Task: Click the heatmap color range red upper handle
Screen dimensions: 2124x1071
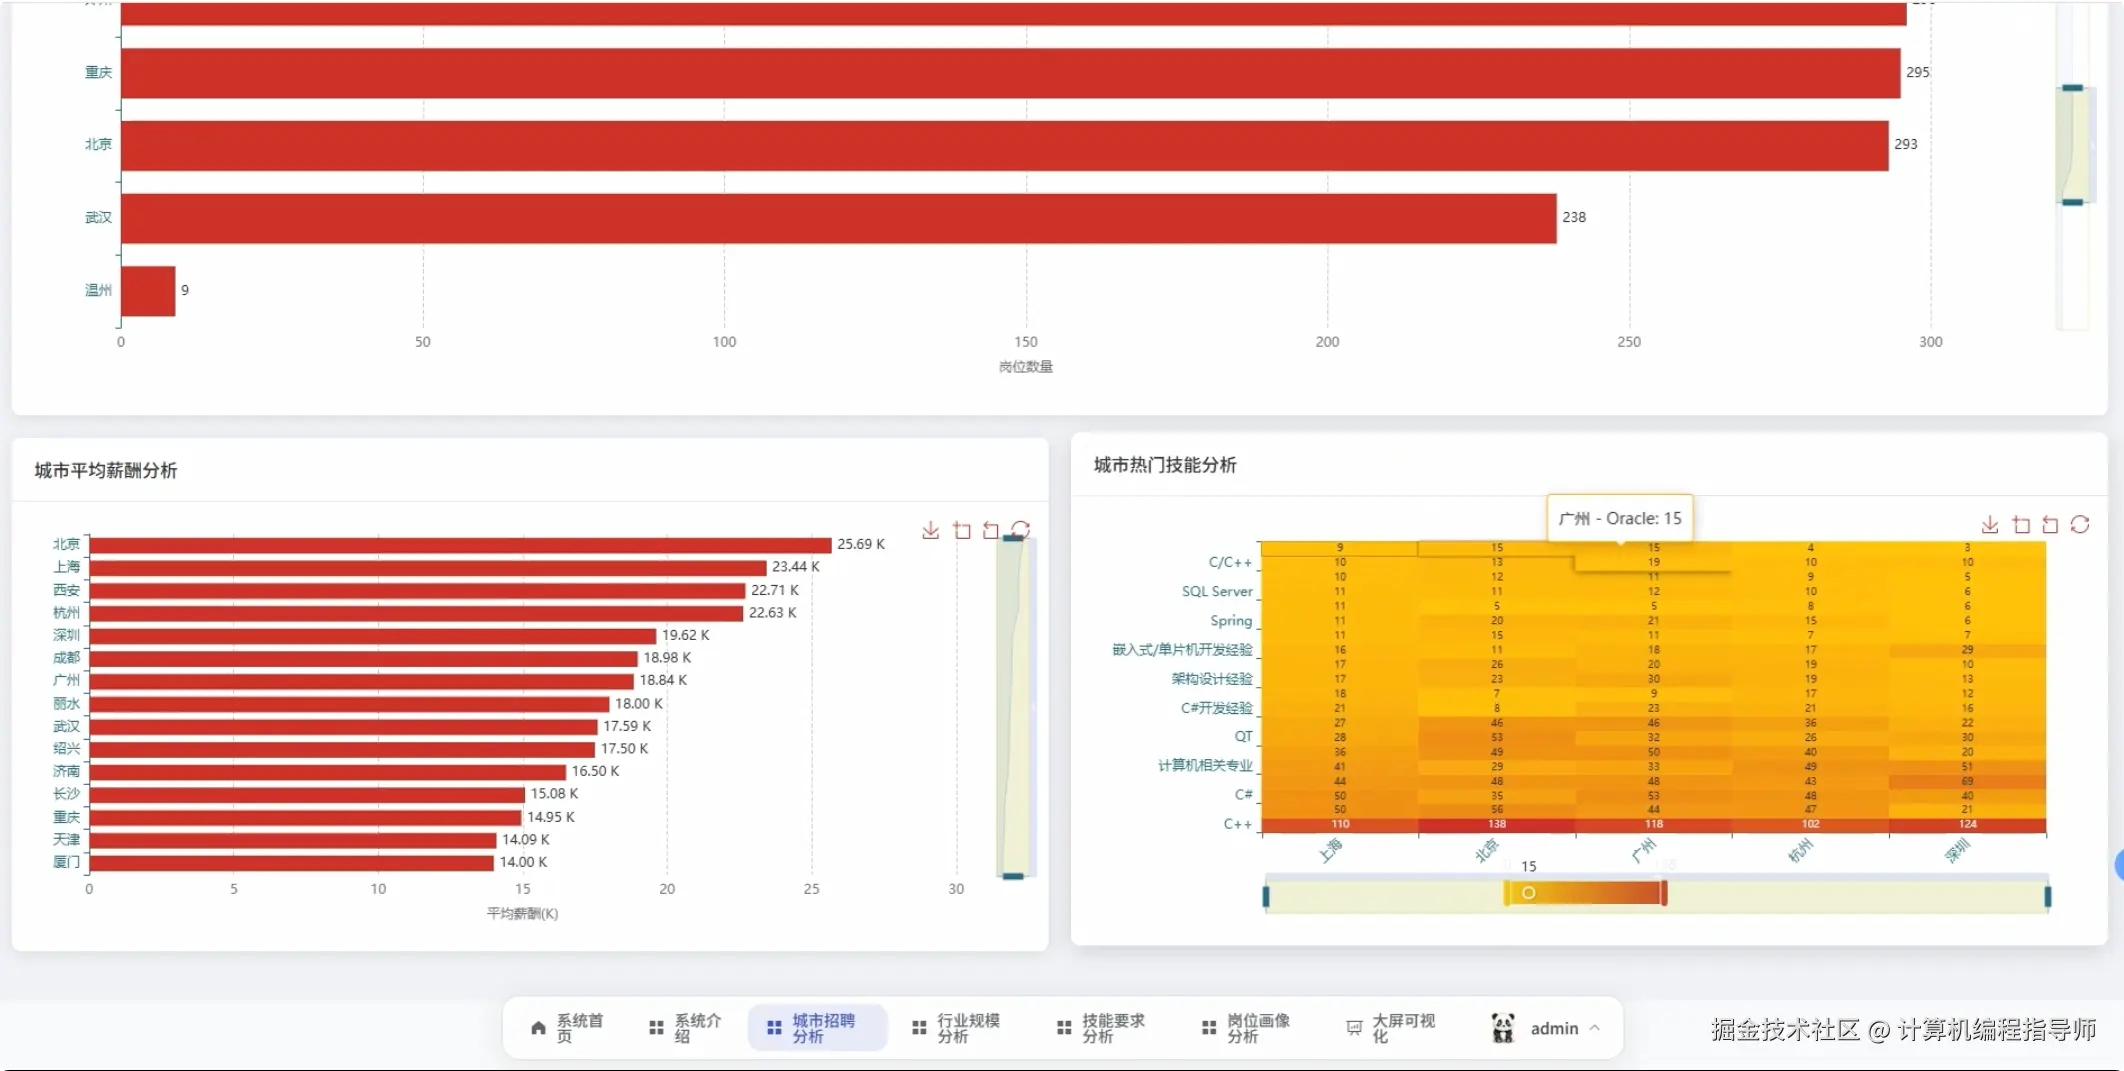Action: 1664,893
